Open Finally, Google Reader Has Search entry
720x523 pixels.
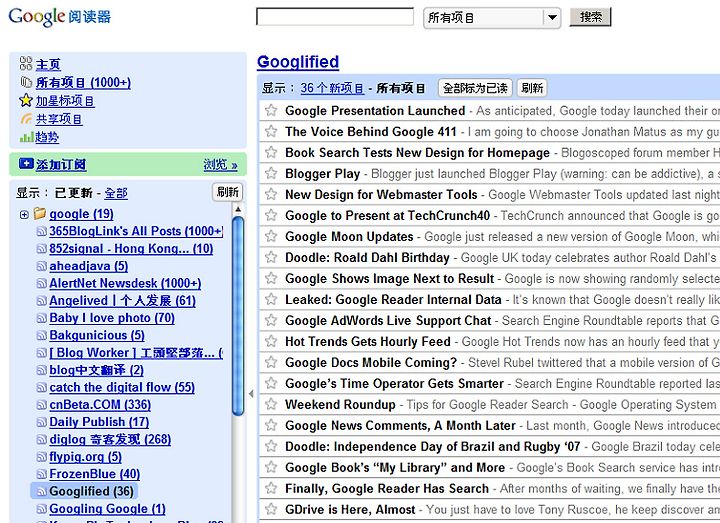point(387,489)
